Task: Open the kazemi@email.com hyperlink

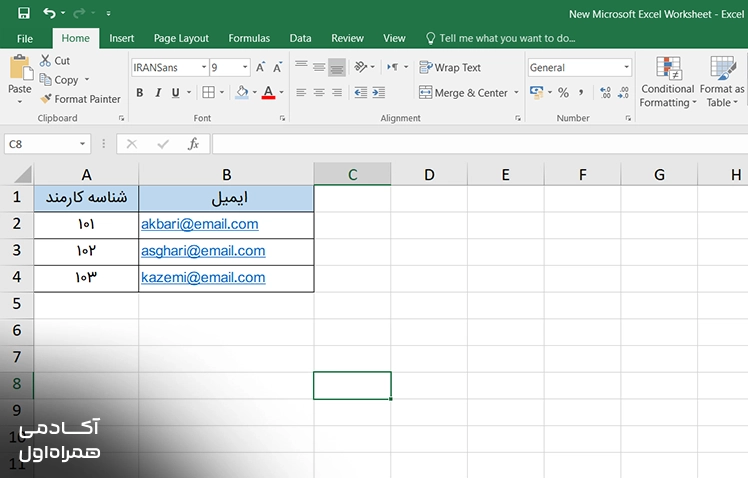Action: click(x=203, y=277)
